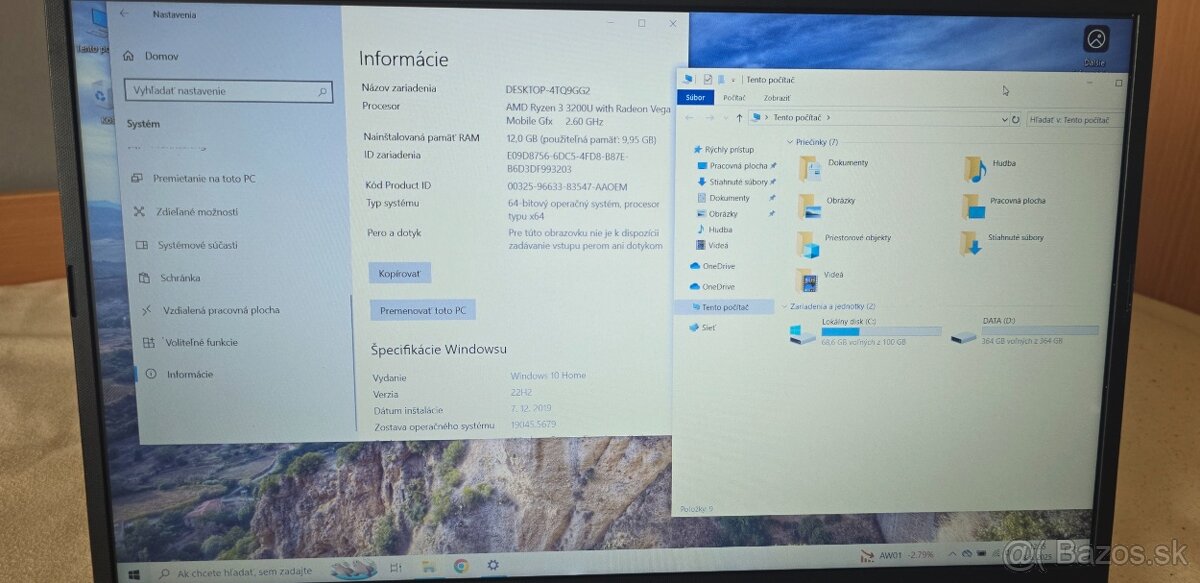Open the Dokumenty folder in Priečinky
The image size is (1200, 583).
pos(809,167)
